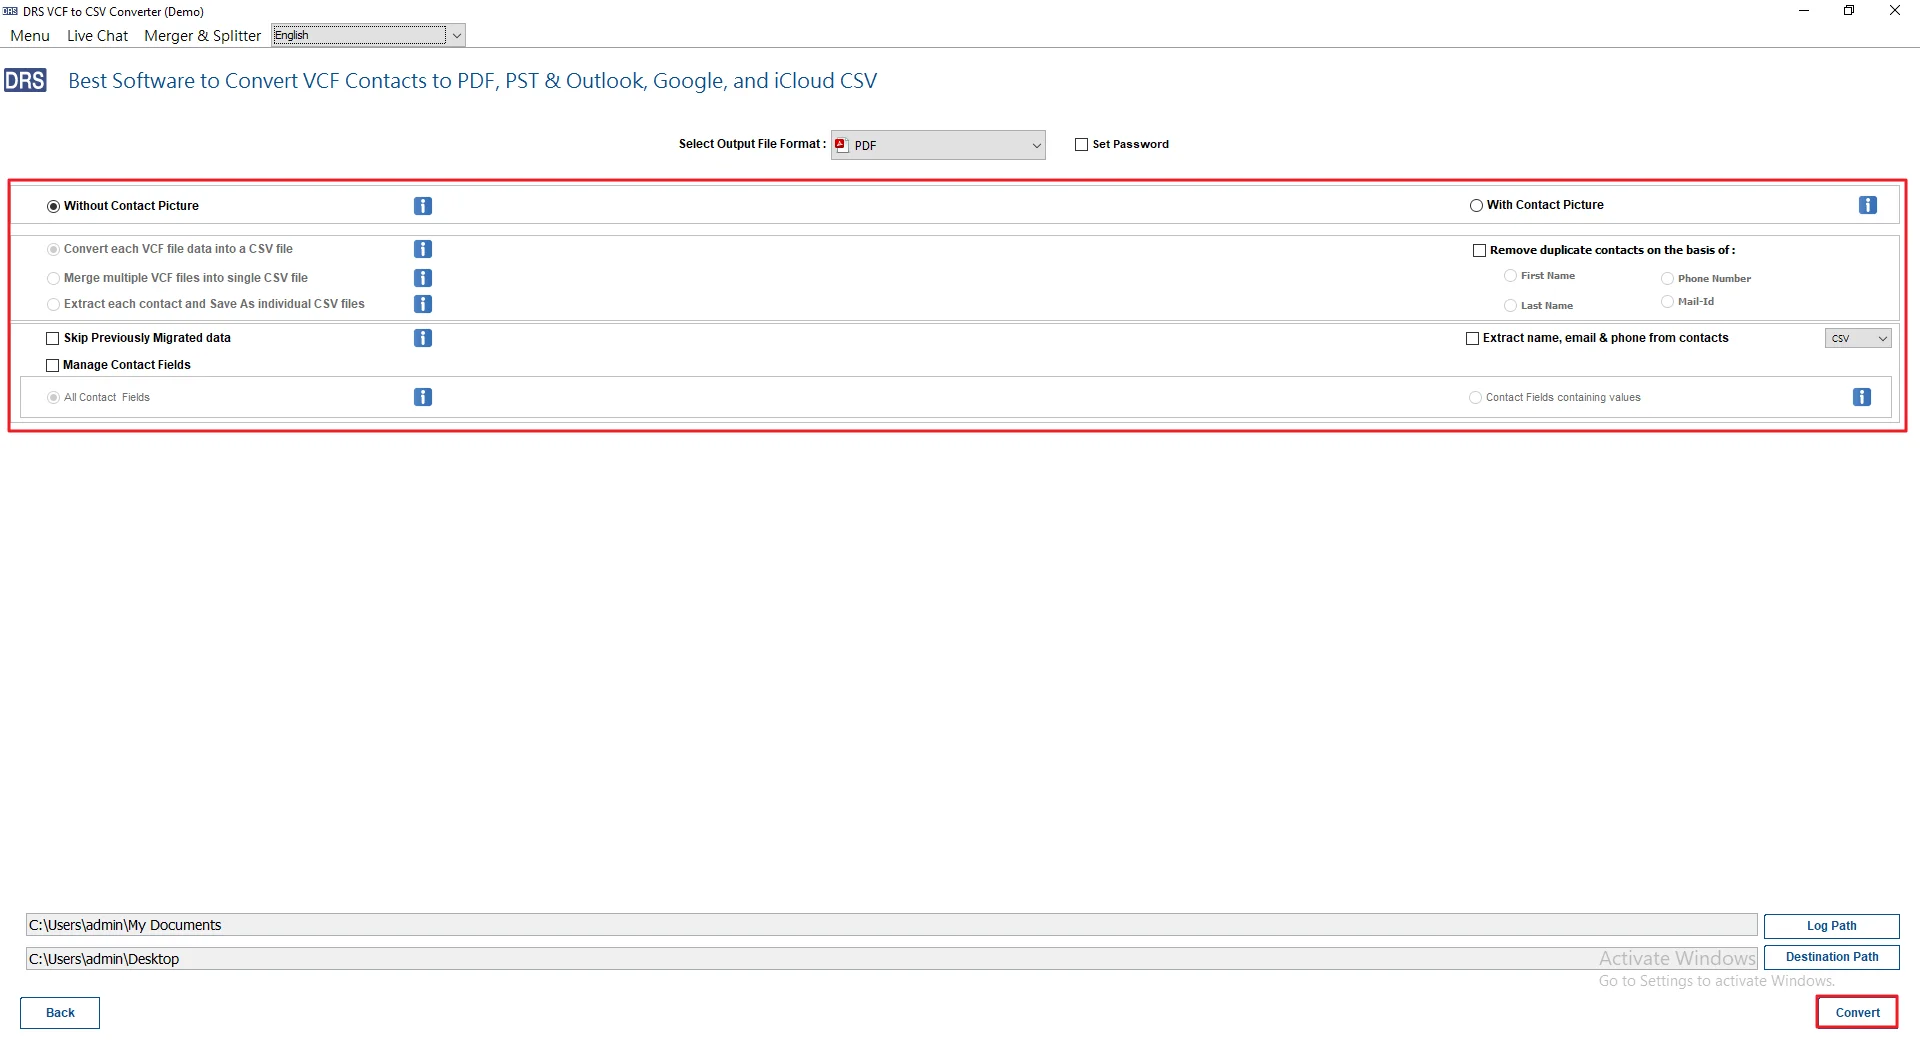The height and width of the screenshot is (1040, 1920).
Task: Open info for Convert each VCF file option
Action: [423, 249]
